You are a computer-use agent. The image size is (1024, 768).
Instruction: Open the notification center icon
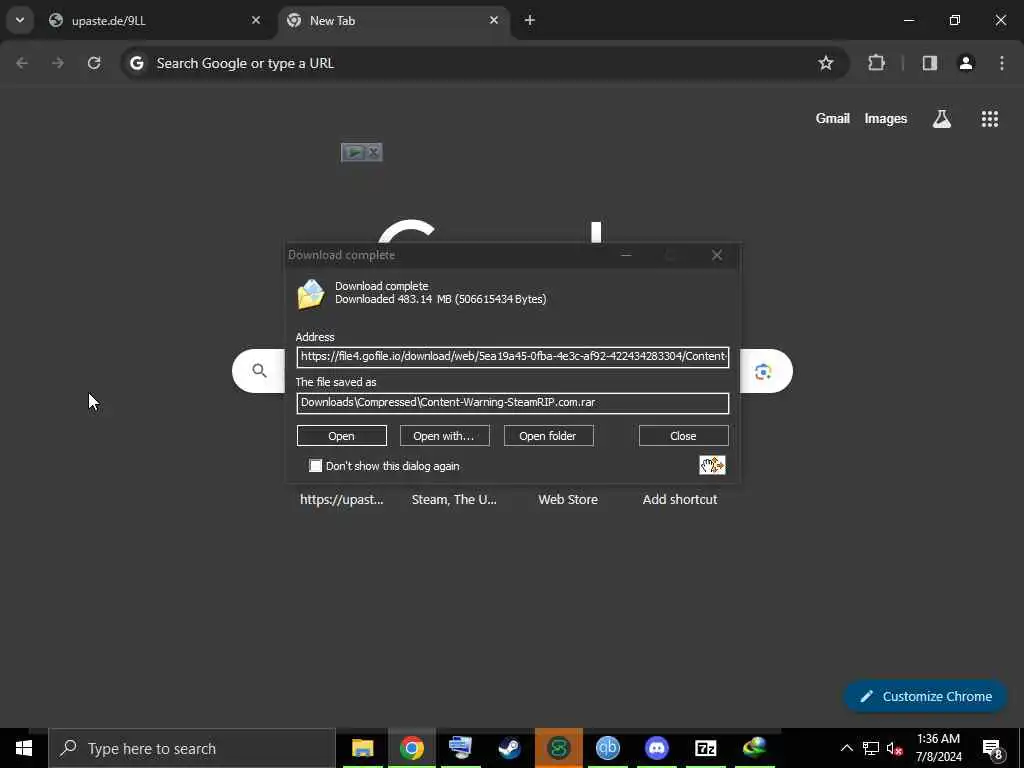(x=992, y=748)
